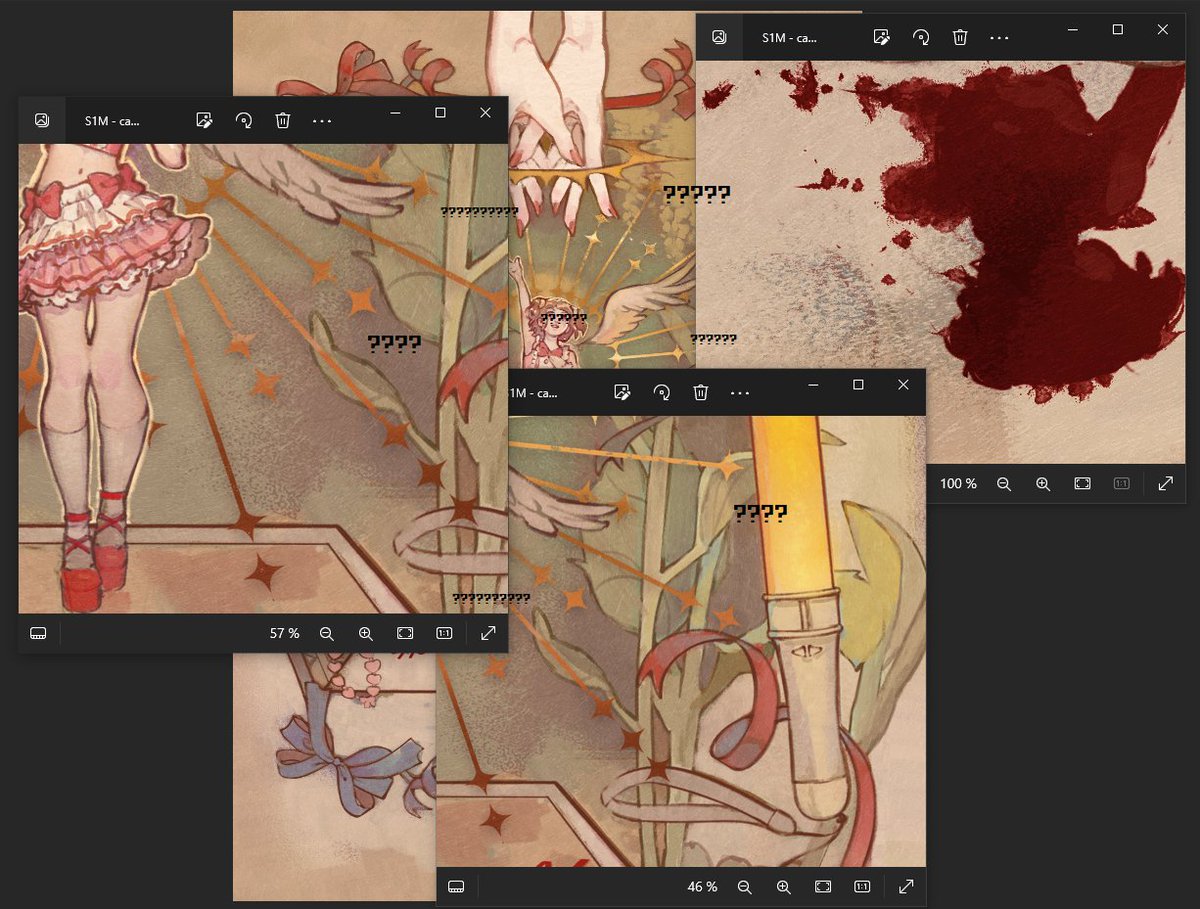Click the S1M title of the 57 % window

point(112,121)
